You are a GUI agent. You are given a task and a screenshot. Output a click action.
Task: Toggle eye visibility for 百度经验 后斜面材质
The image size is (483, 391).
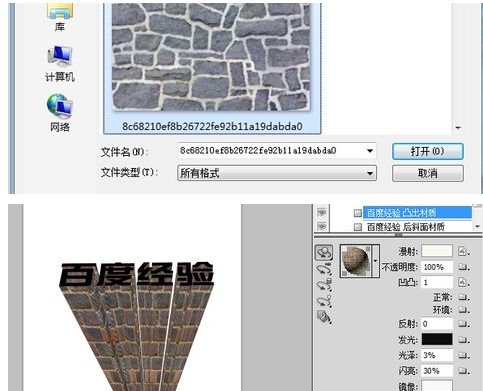322,227
